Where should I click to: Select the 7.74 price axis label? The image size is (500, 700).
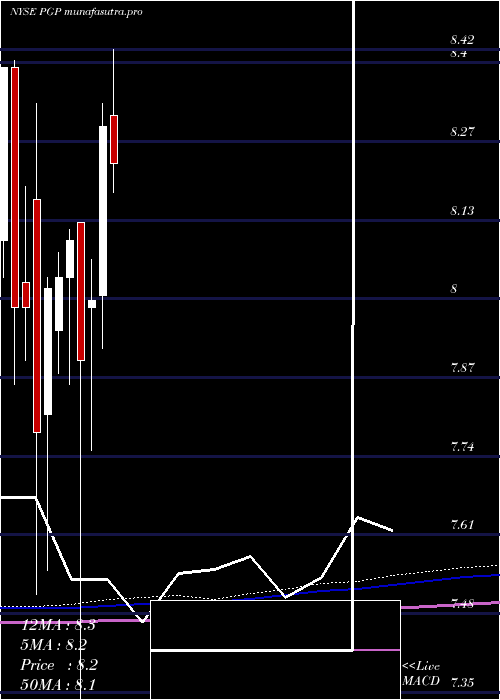tap(462, 446)
